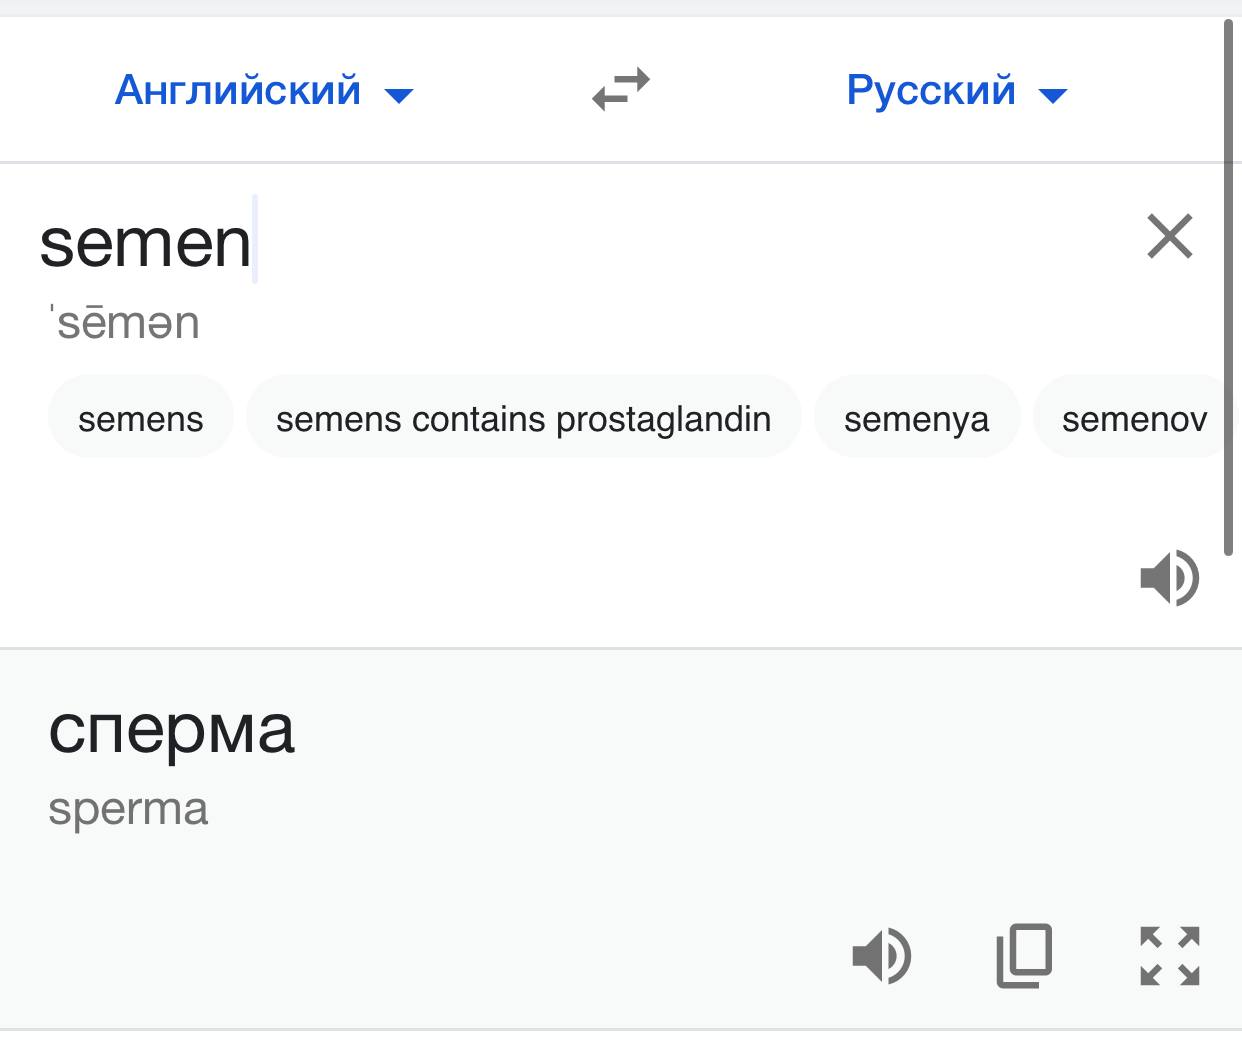Image resolution: width=1242 pixels, height=1048 pixels.
Task: Copy the translation to clipboard
Action: click(1025, 955)
